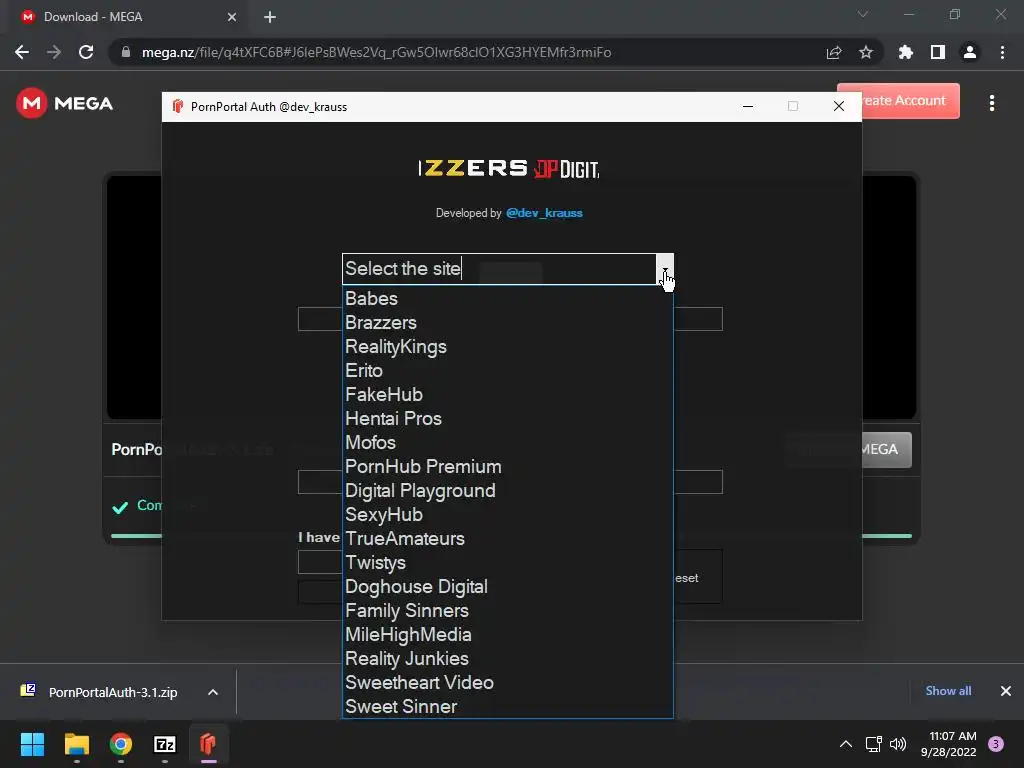Show hidden system tray icons
The image size is (1024, 768).
click(x=846, y=744)
